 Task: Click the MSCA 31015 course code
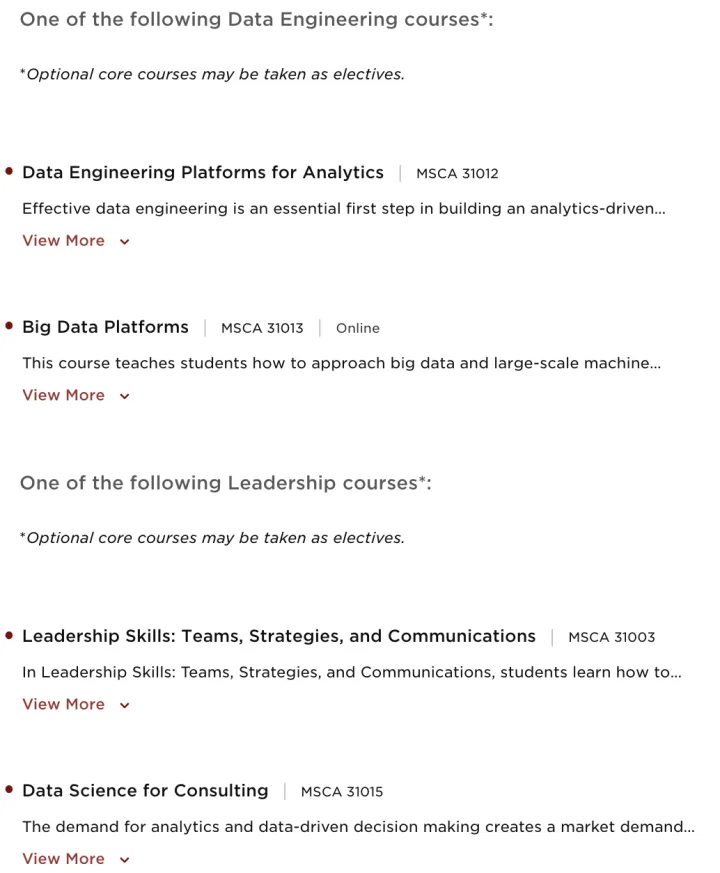click(342, 792)
